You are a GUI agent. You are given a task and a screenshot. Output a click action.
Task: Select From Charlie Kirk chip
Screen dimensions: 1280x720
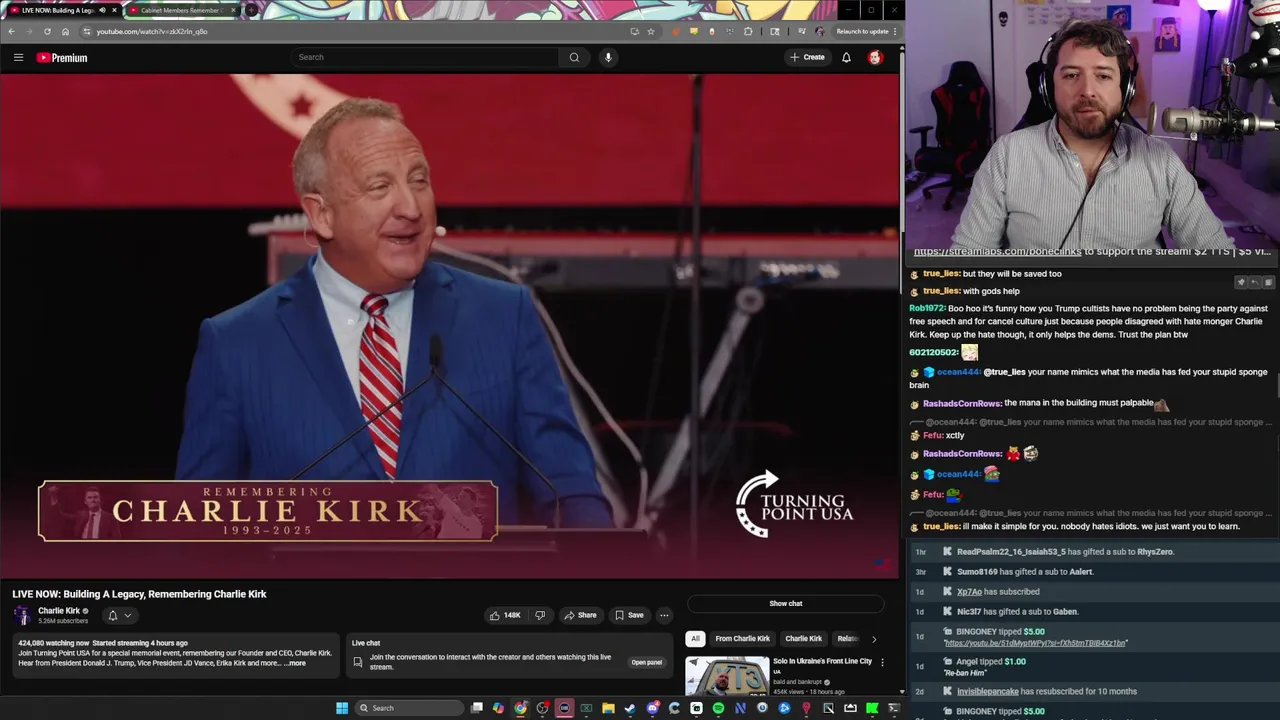(x=743, y=638)
